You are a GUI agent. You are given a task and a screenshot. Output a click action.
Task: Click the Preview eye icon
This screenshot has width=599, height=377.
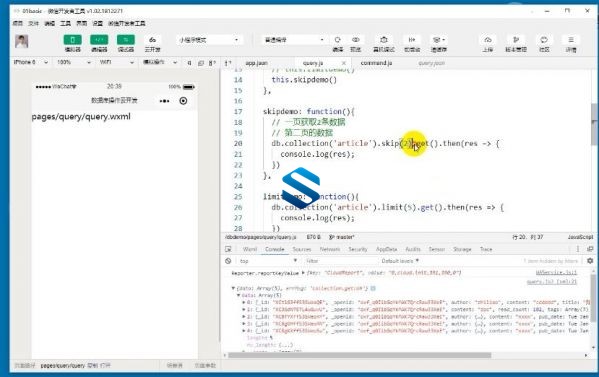(356, 40)
